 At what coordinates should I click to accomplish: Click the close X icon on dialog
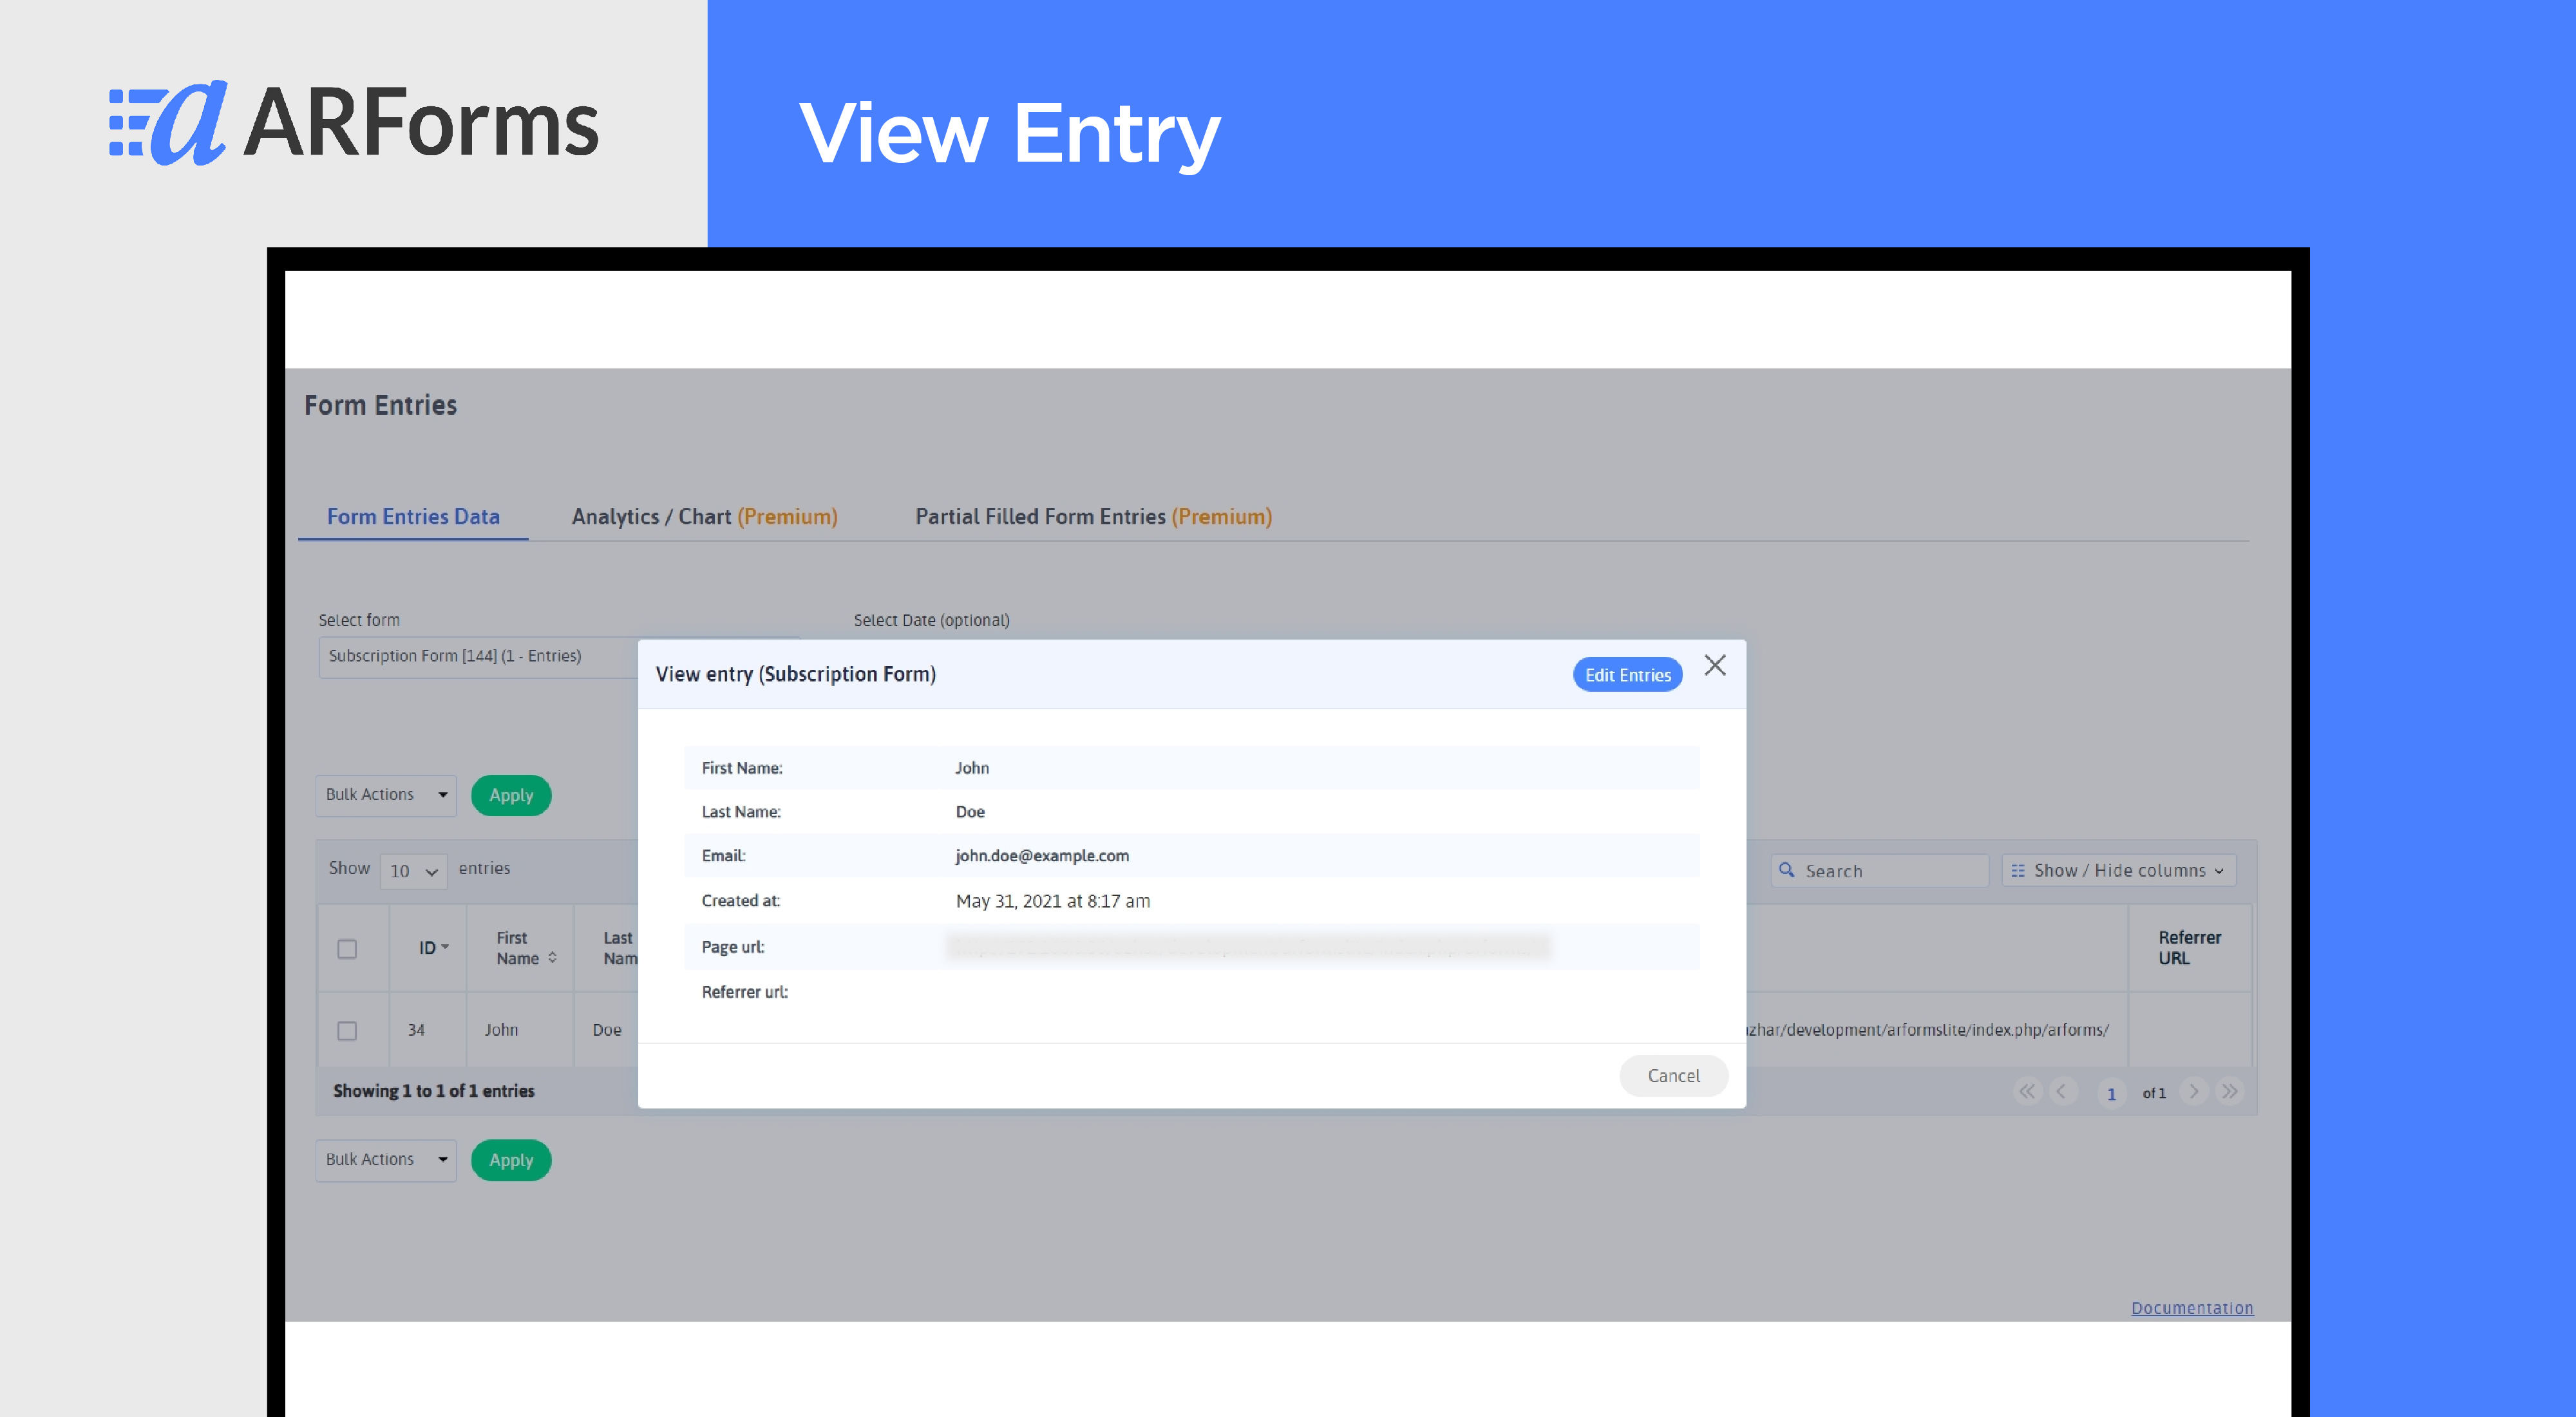pyautogui.click(x=1714, y=665)
